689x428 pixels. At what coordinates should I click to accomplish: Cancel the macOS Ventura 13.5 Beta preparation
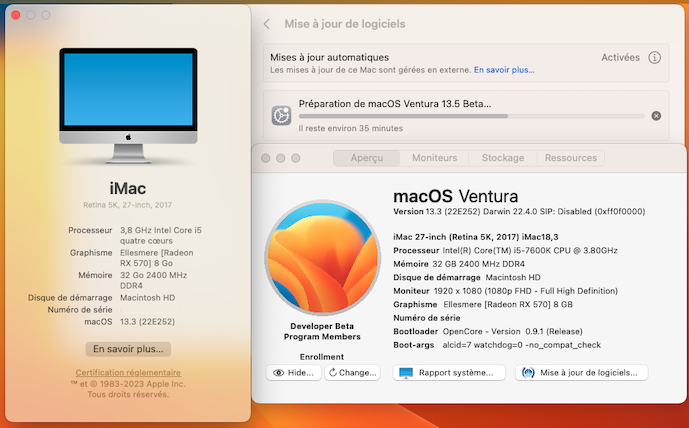tap(656, 116)
